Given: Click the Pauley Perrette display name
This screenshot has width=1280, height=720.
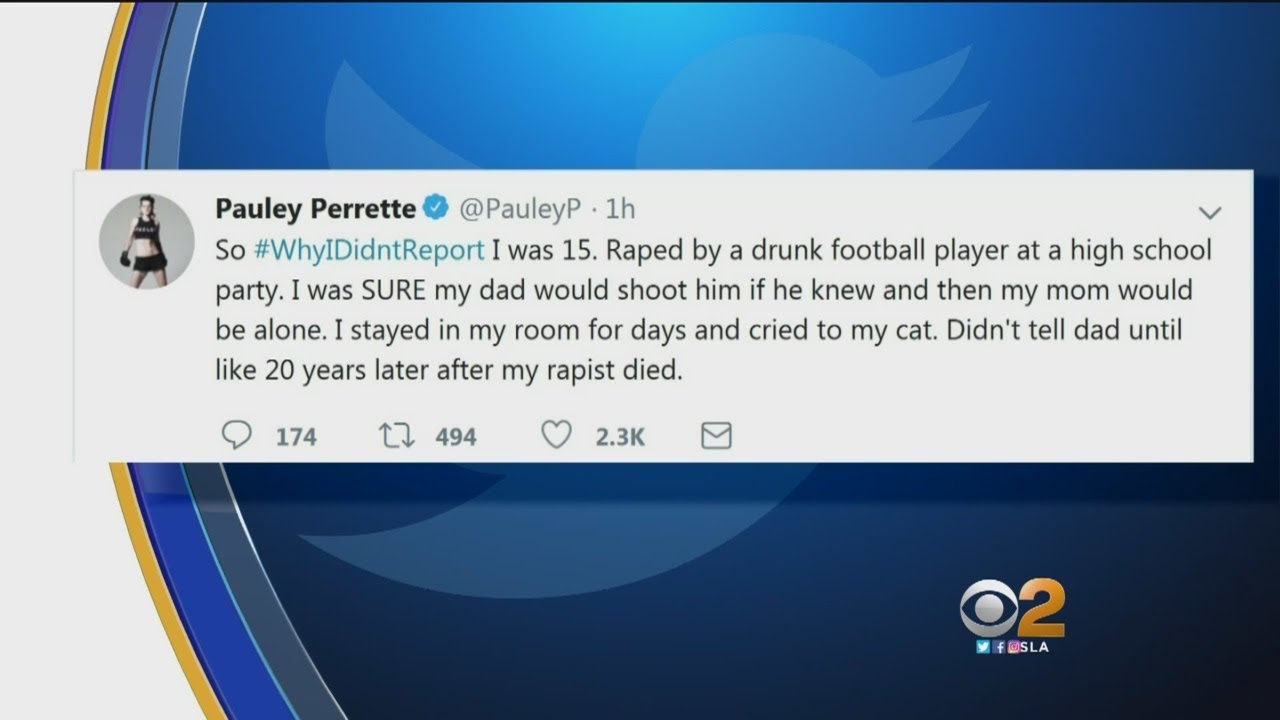Looking at the screenshot, I should [315, 209].
